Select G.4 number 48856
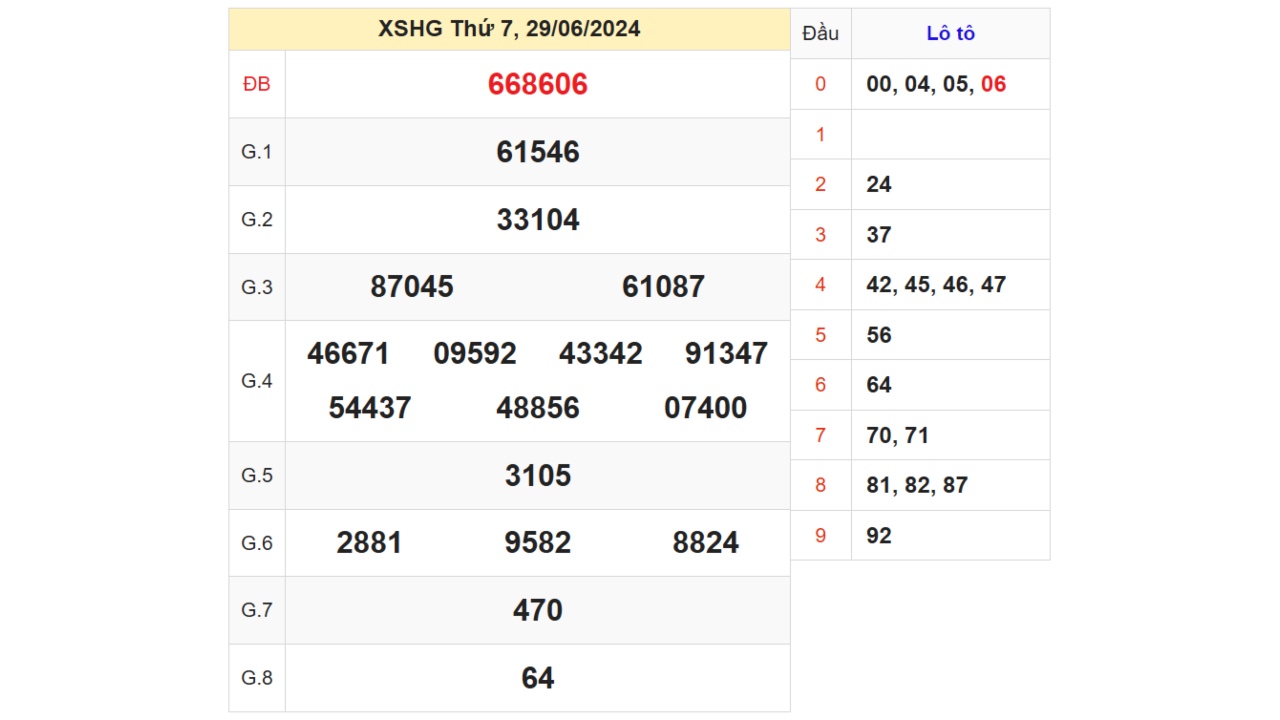 click(x=538, y=408)
